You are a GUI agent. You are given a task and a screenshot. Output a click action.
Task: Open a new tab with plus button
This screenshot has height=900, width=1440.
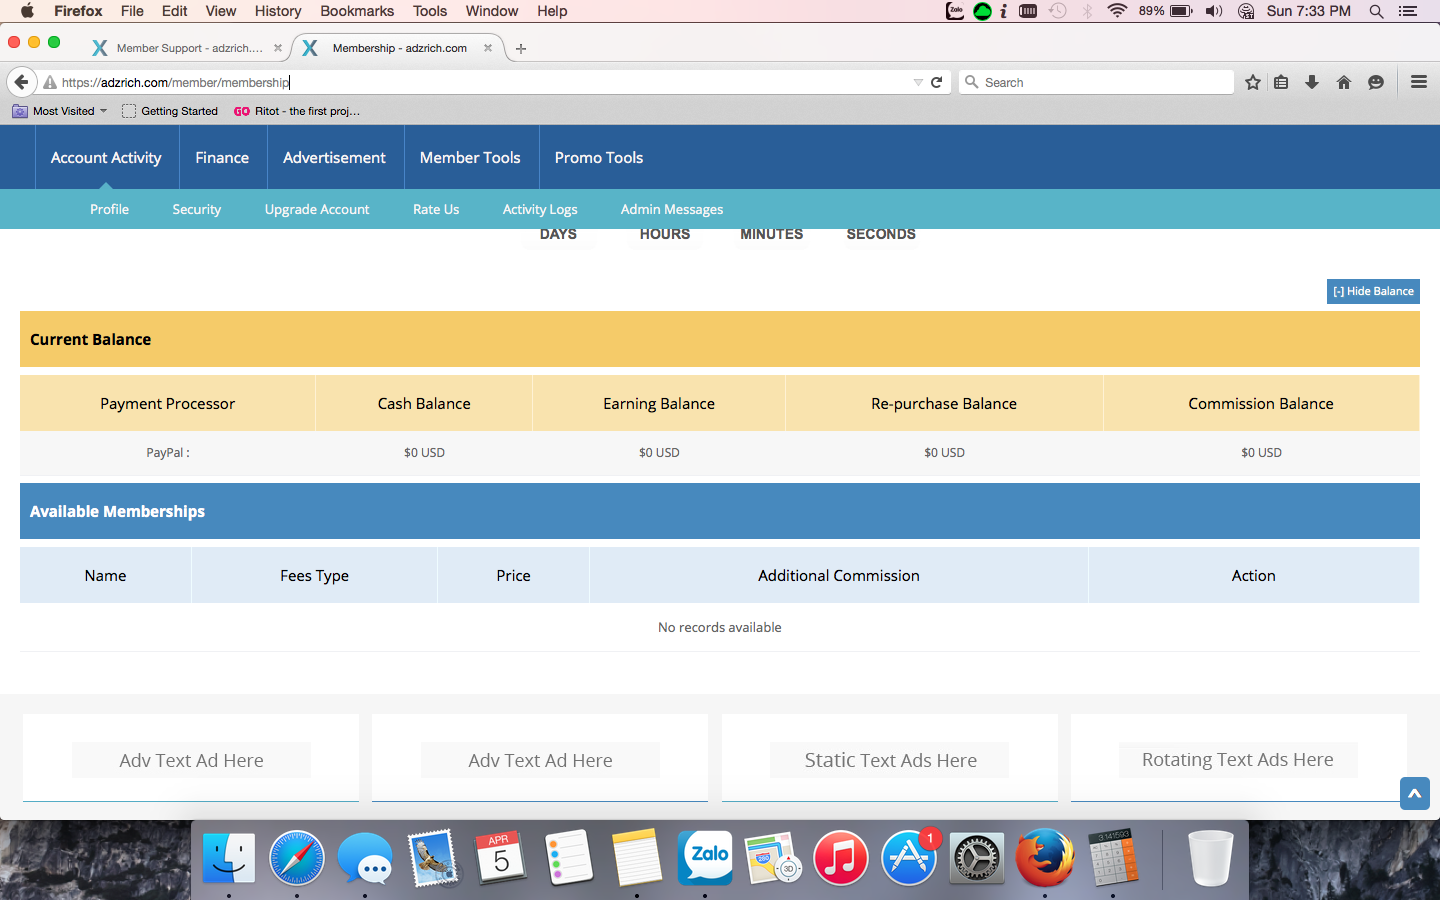[x=521, y=48]
